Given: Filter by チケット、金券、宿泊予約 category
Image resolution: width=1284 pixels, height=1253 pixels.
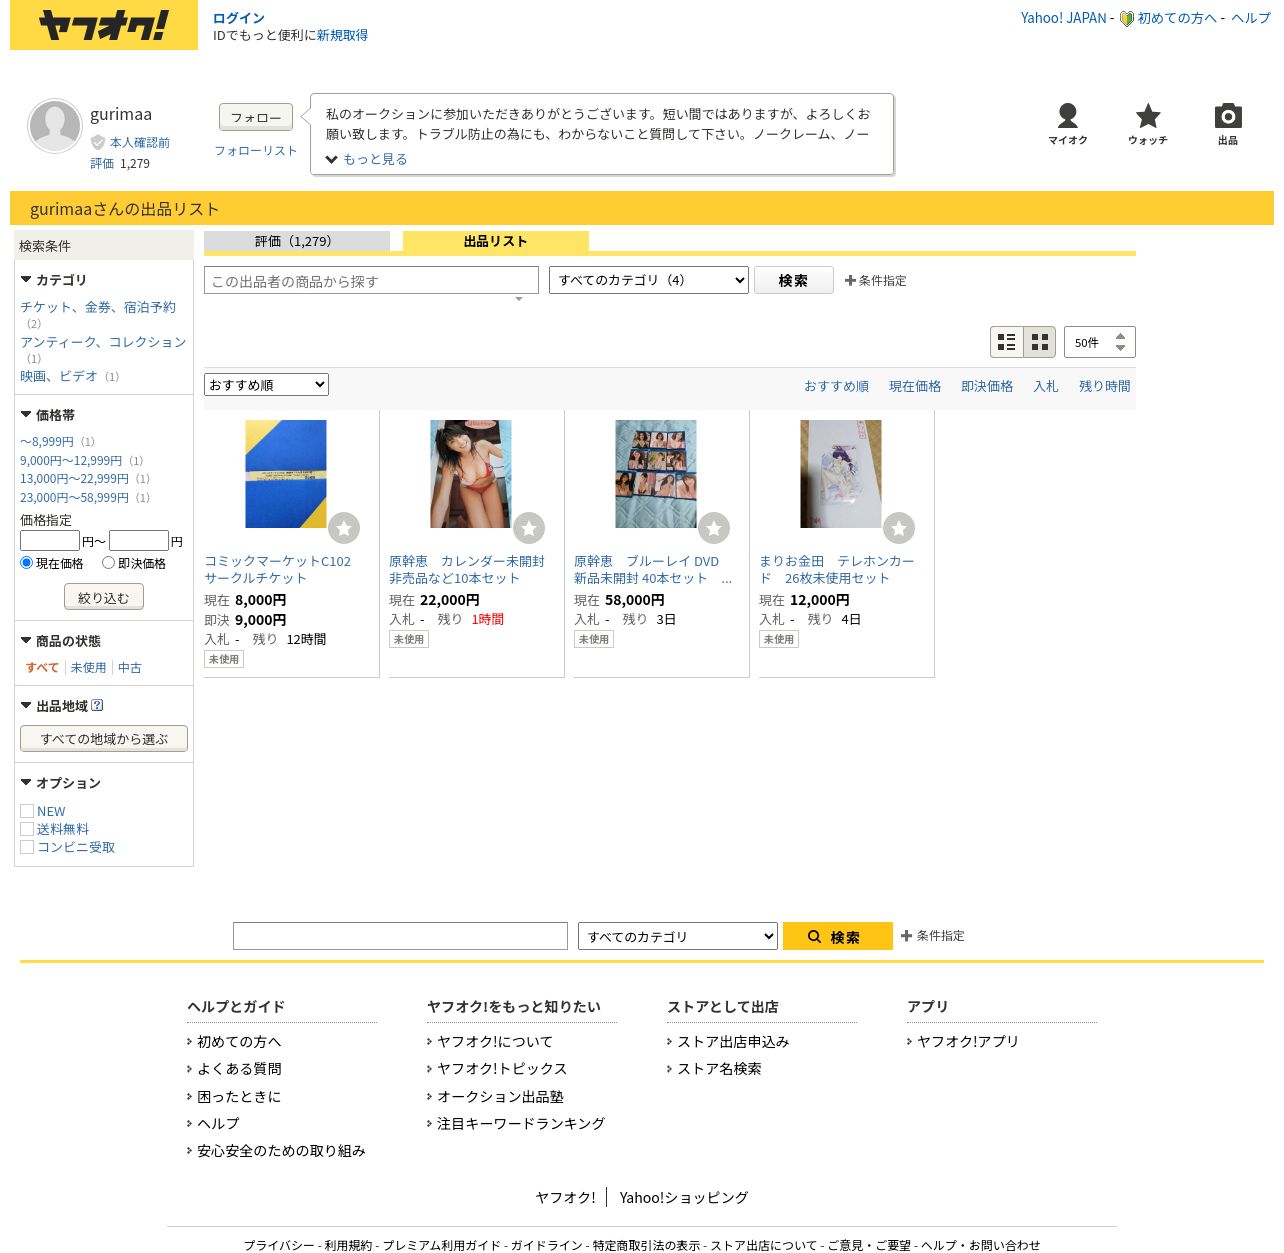Looking at the screenshot, I should point(98,307).
